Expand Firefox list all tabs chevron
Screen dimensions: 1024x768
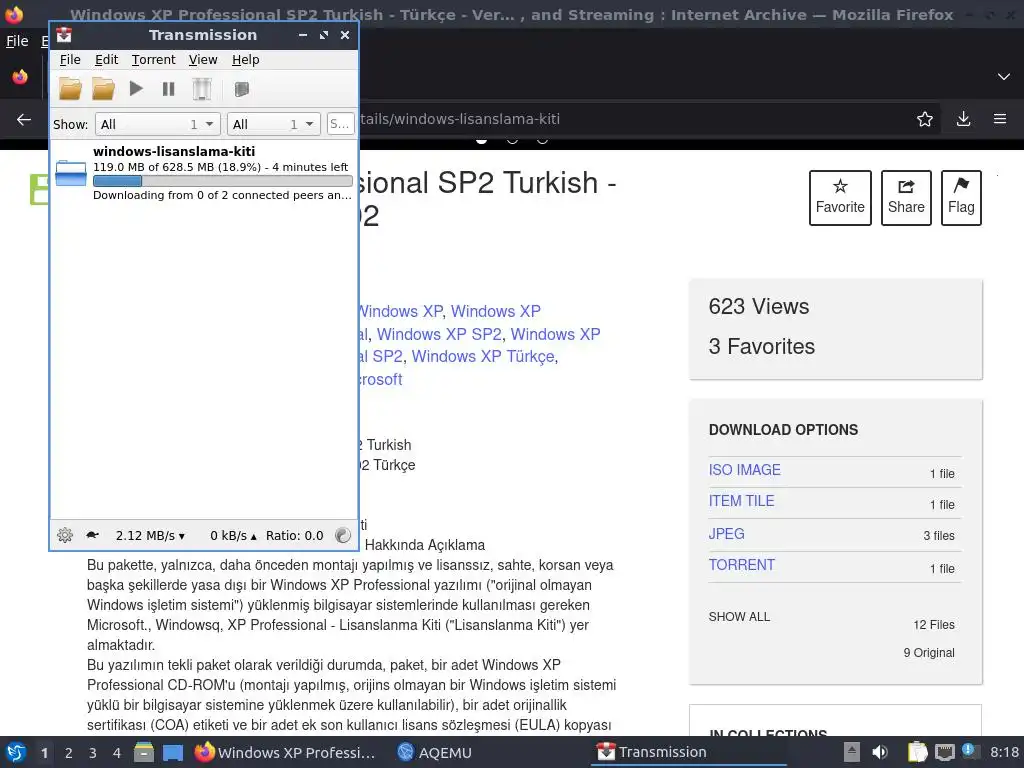[1004, 77]
